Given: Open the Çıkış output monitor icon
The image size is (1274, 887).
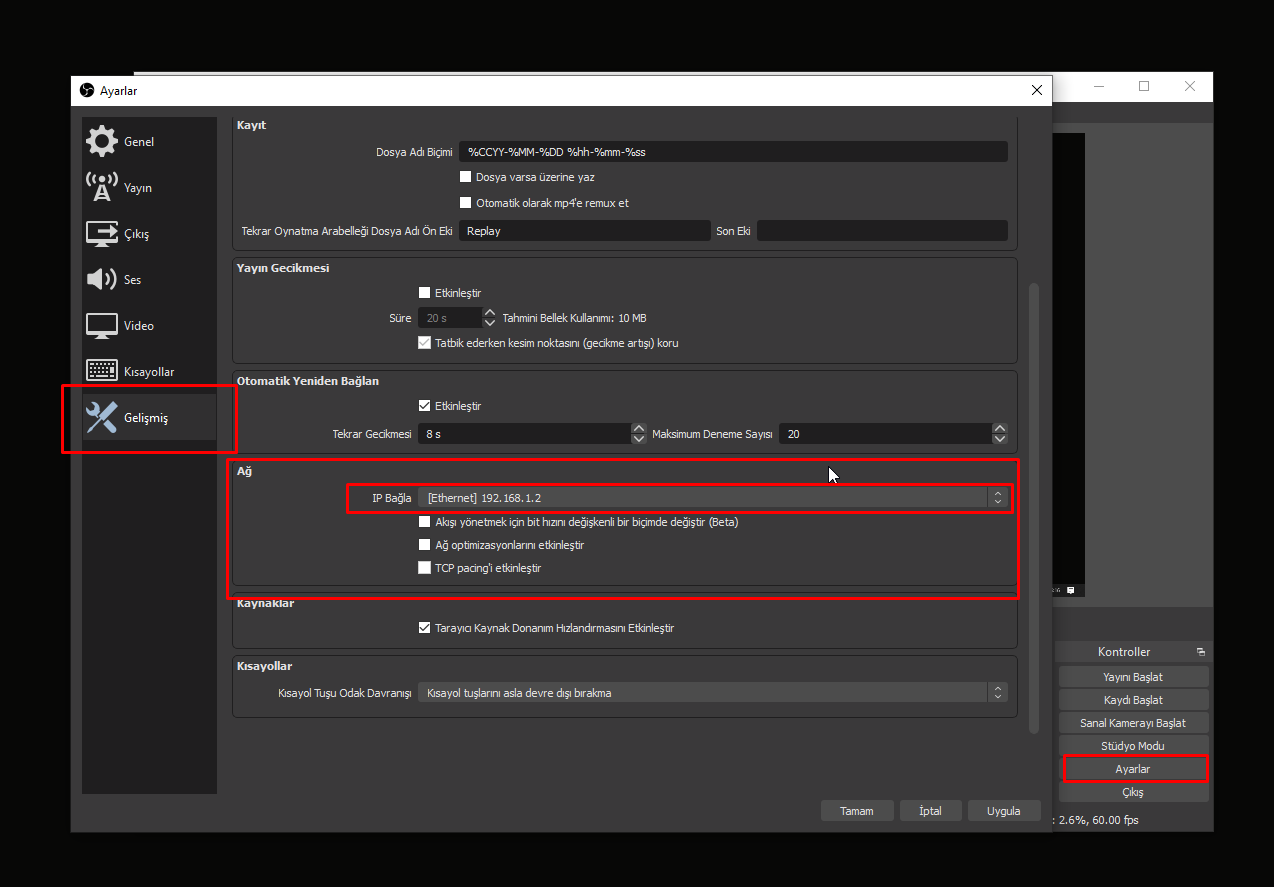Looking at the screenshot, I should click(x=102, y=234).
